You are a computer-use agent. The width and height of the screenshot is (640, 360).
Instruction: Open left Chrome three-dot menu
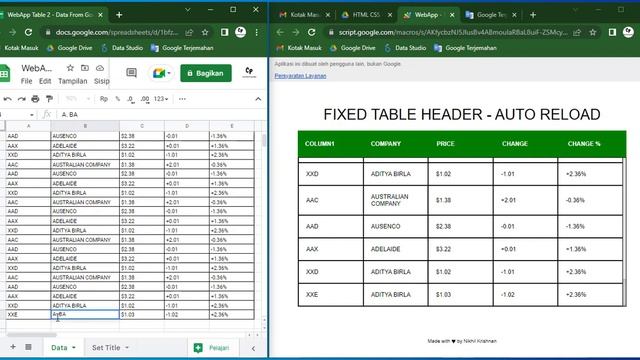[256, 32]
